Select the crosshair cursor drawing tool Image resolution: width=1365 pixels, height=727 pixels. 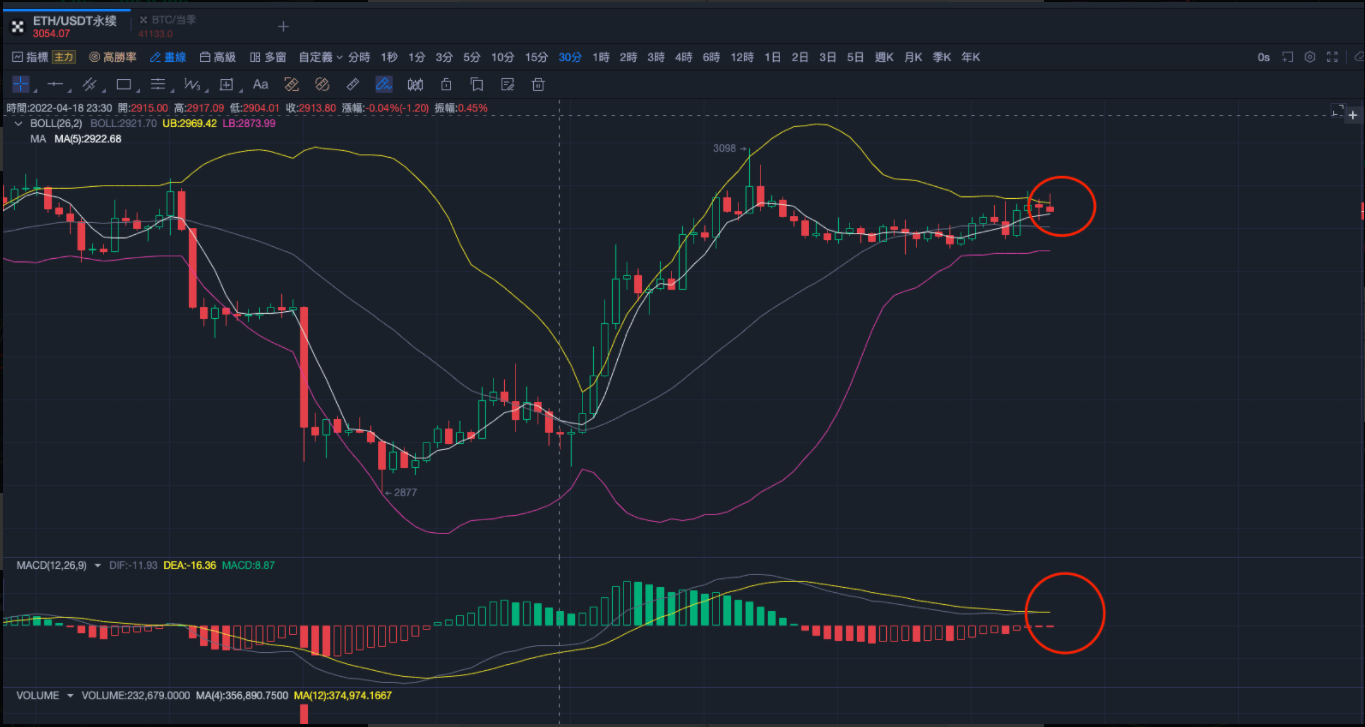tap(20, 84)
